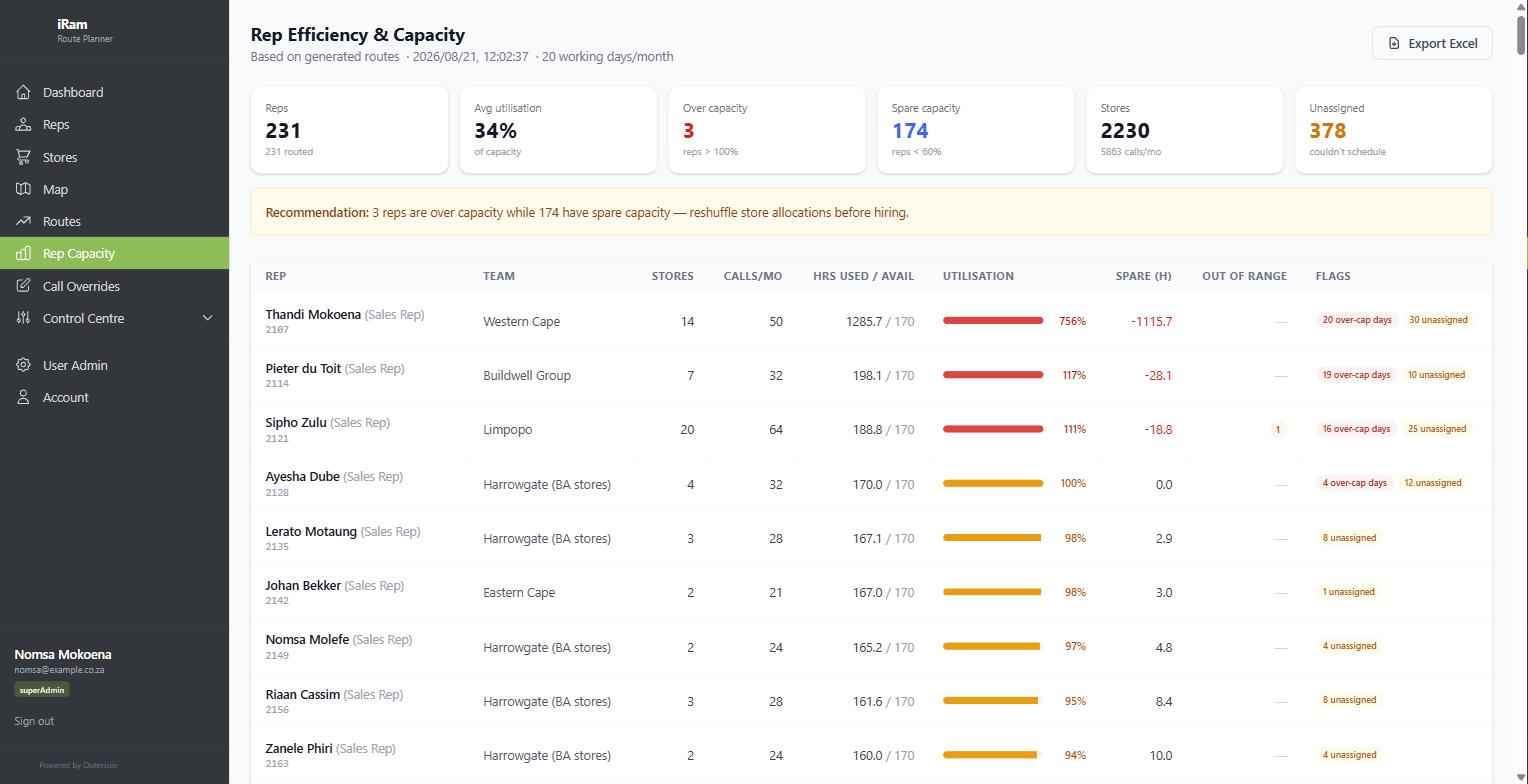The width and height of the screenshot is (1528, 784).
Task: Select the Johan Bekker rep name
Action: (303, 585)
